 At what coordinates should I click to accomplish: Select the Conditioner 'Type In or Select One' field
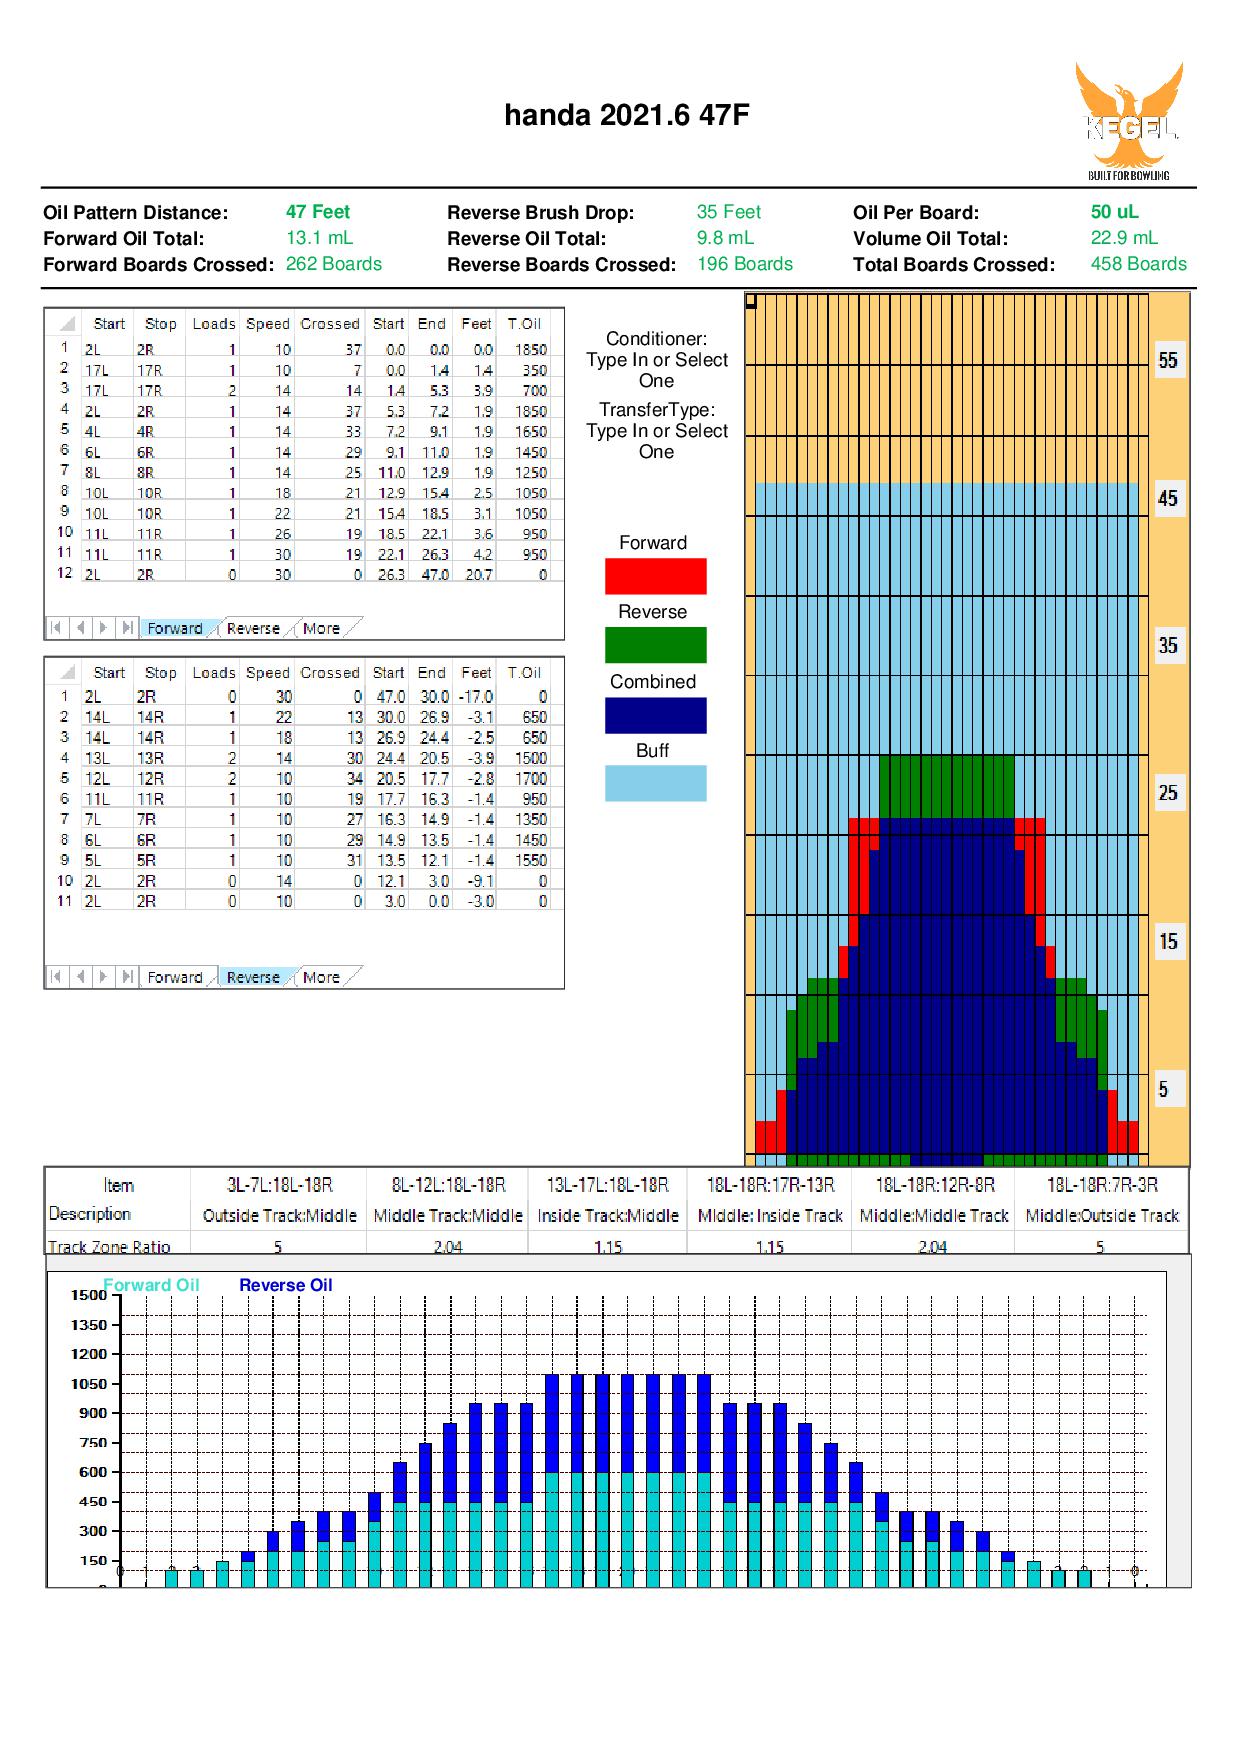coord(657,370)
